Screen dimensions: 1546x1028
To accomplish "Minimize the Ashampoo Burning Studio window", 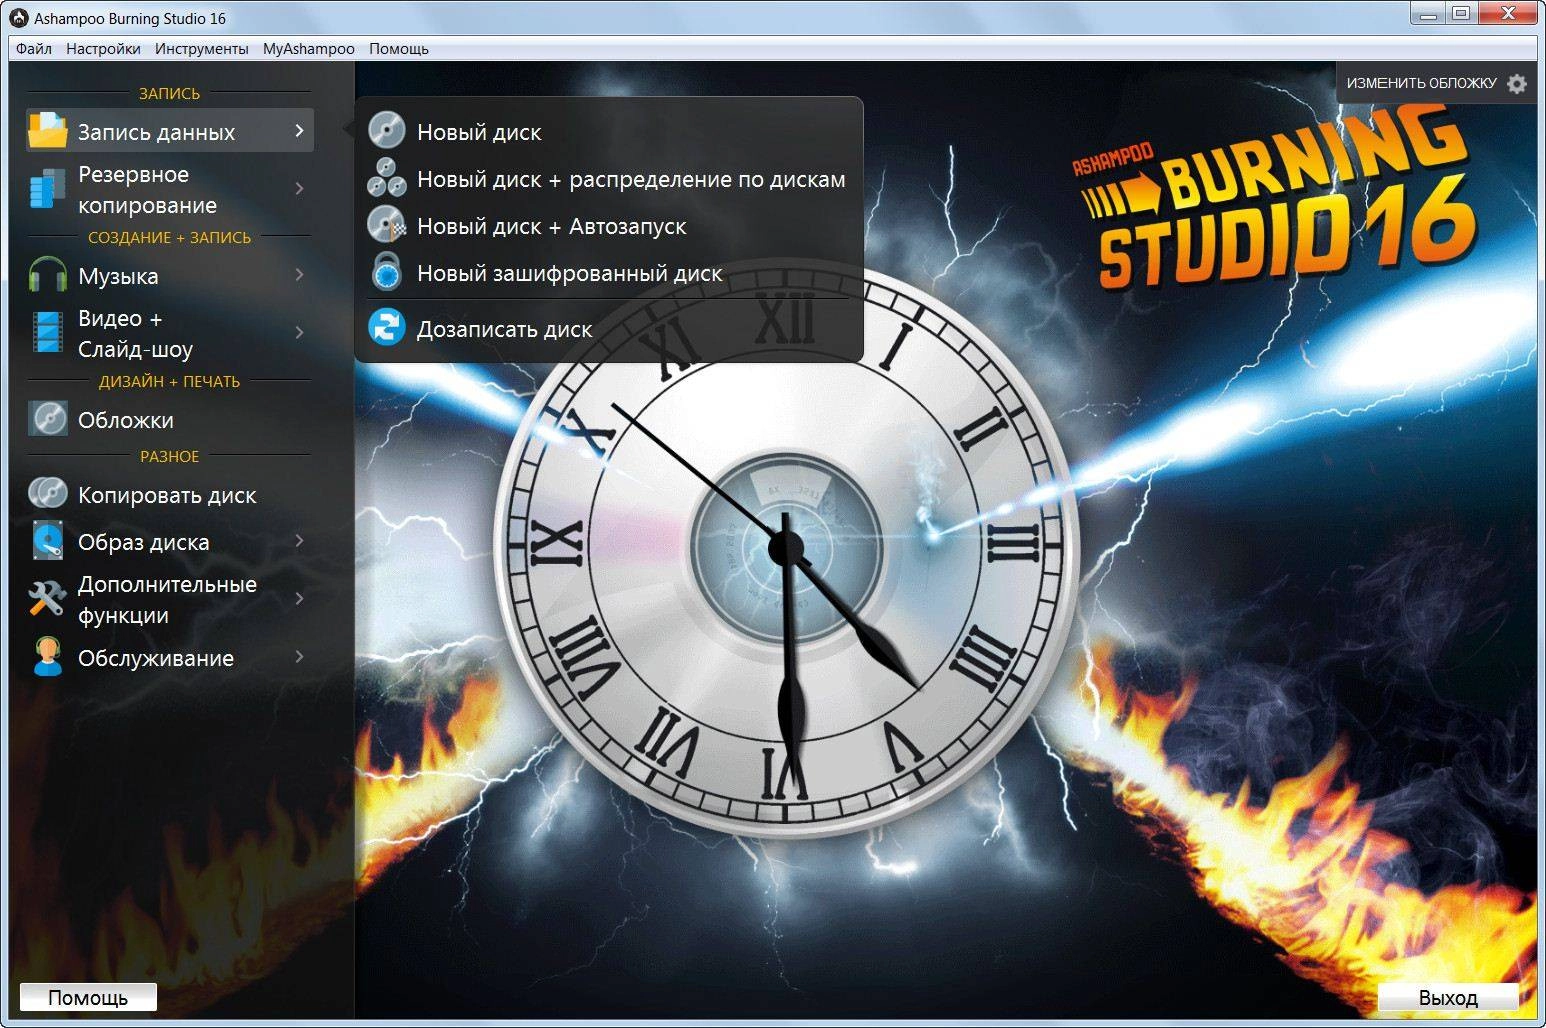I will [1427, 13].
